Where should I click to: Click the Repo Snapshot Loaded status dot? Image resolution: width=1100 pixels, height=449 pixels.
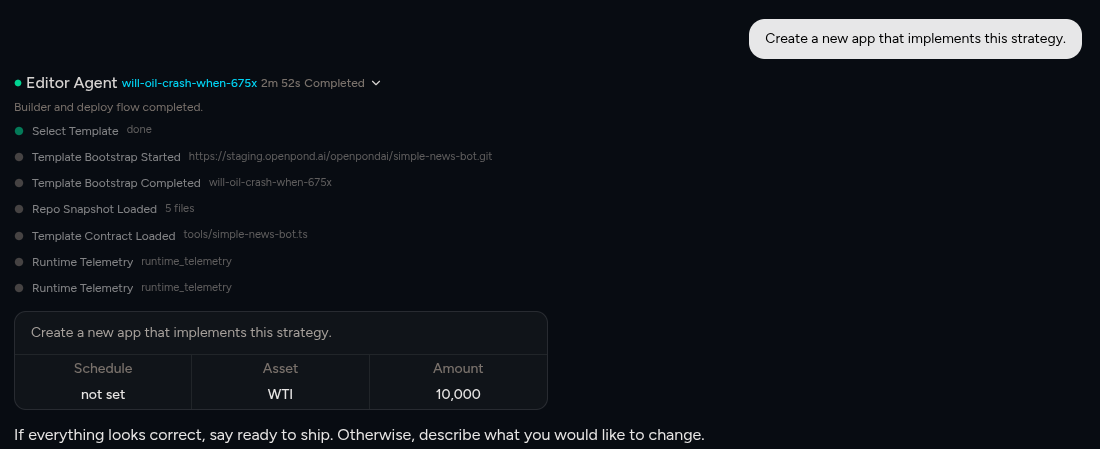pyautogui.click(x=19, y=209)
